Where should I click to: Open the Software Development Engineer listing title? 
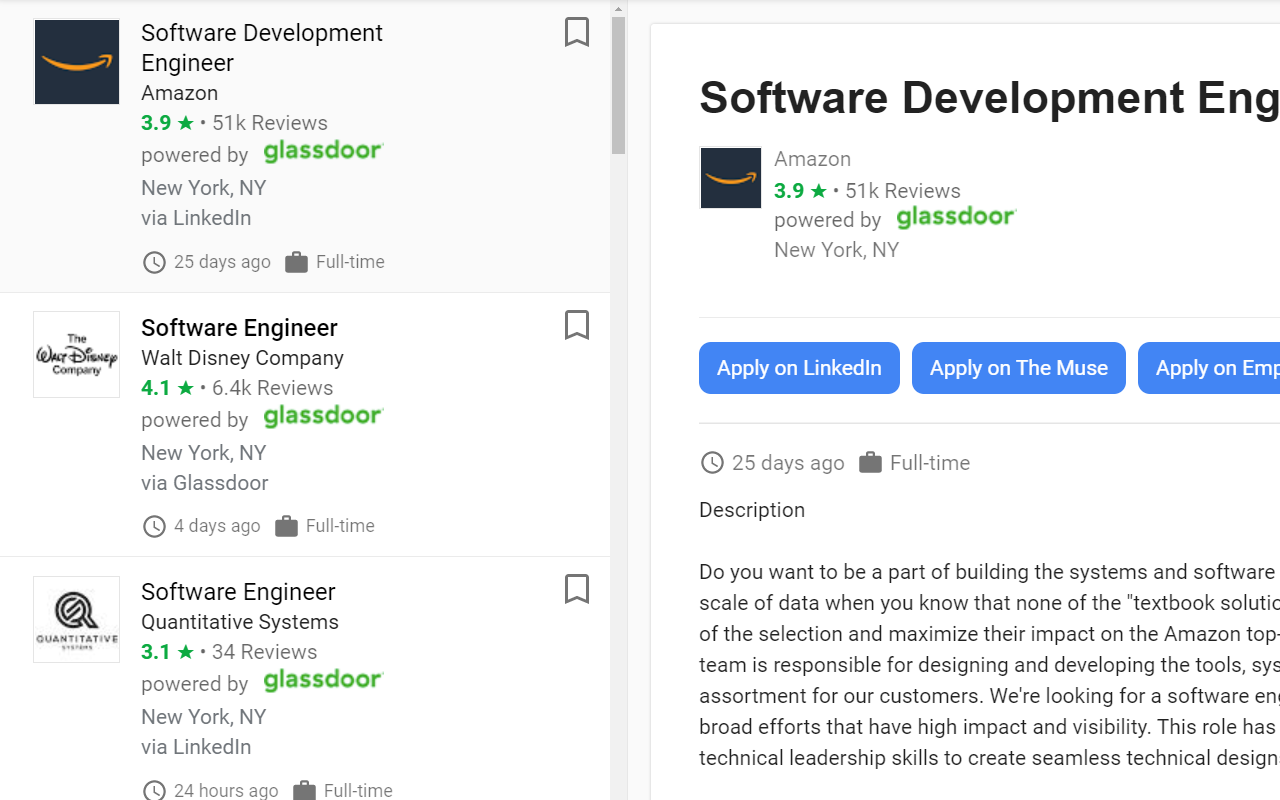[x=262, y=47]
